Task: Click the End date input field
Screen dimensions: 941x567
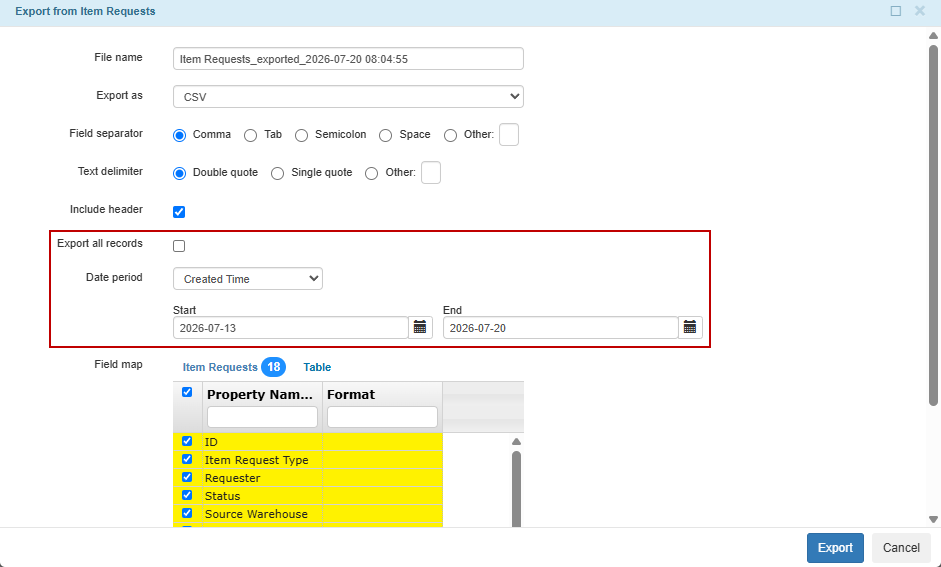Action: 561,328
